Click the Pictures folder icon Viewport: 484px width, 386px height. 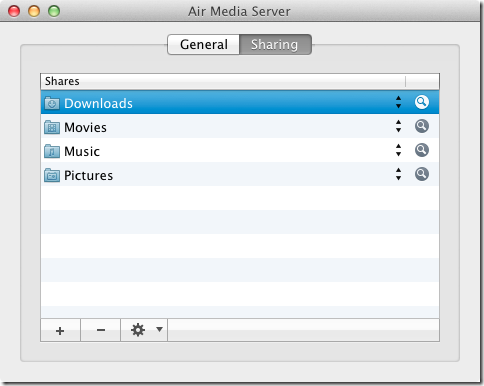(52, 175)
